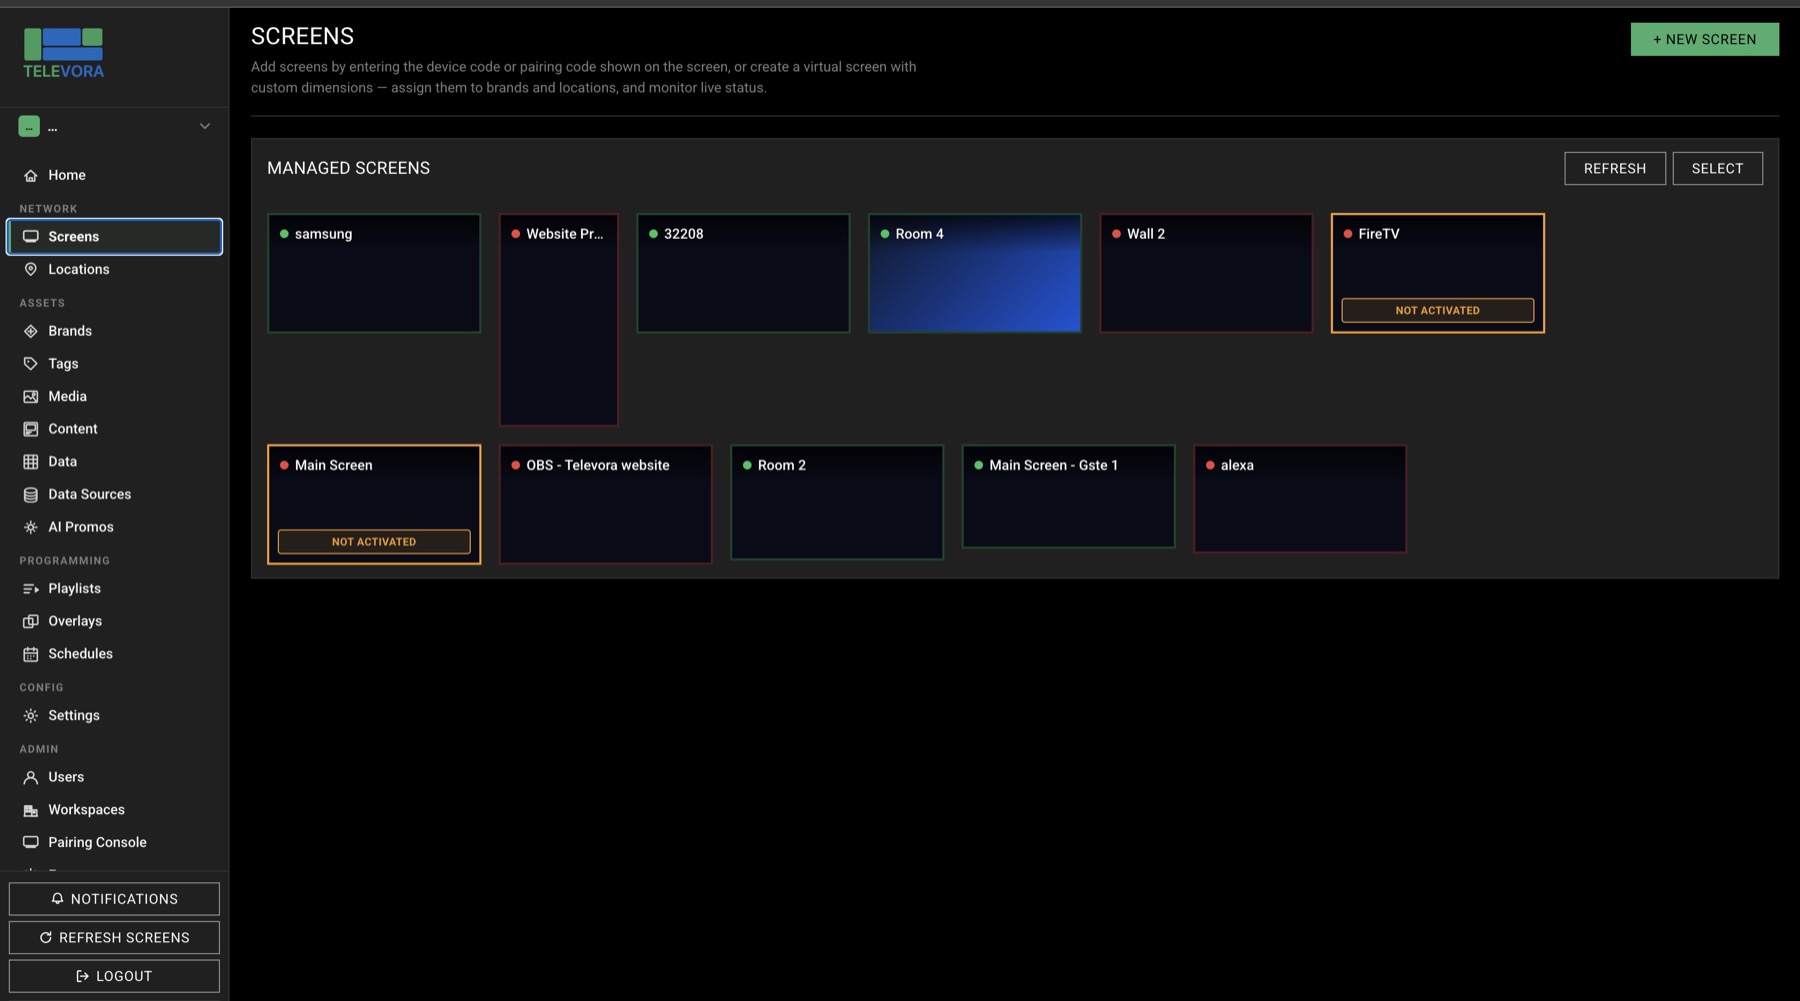Click the REFRESH button in Managed Screens
The width and height of the screenshot is (1800, 1001).
1615,168
